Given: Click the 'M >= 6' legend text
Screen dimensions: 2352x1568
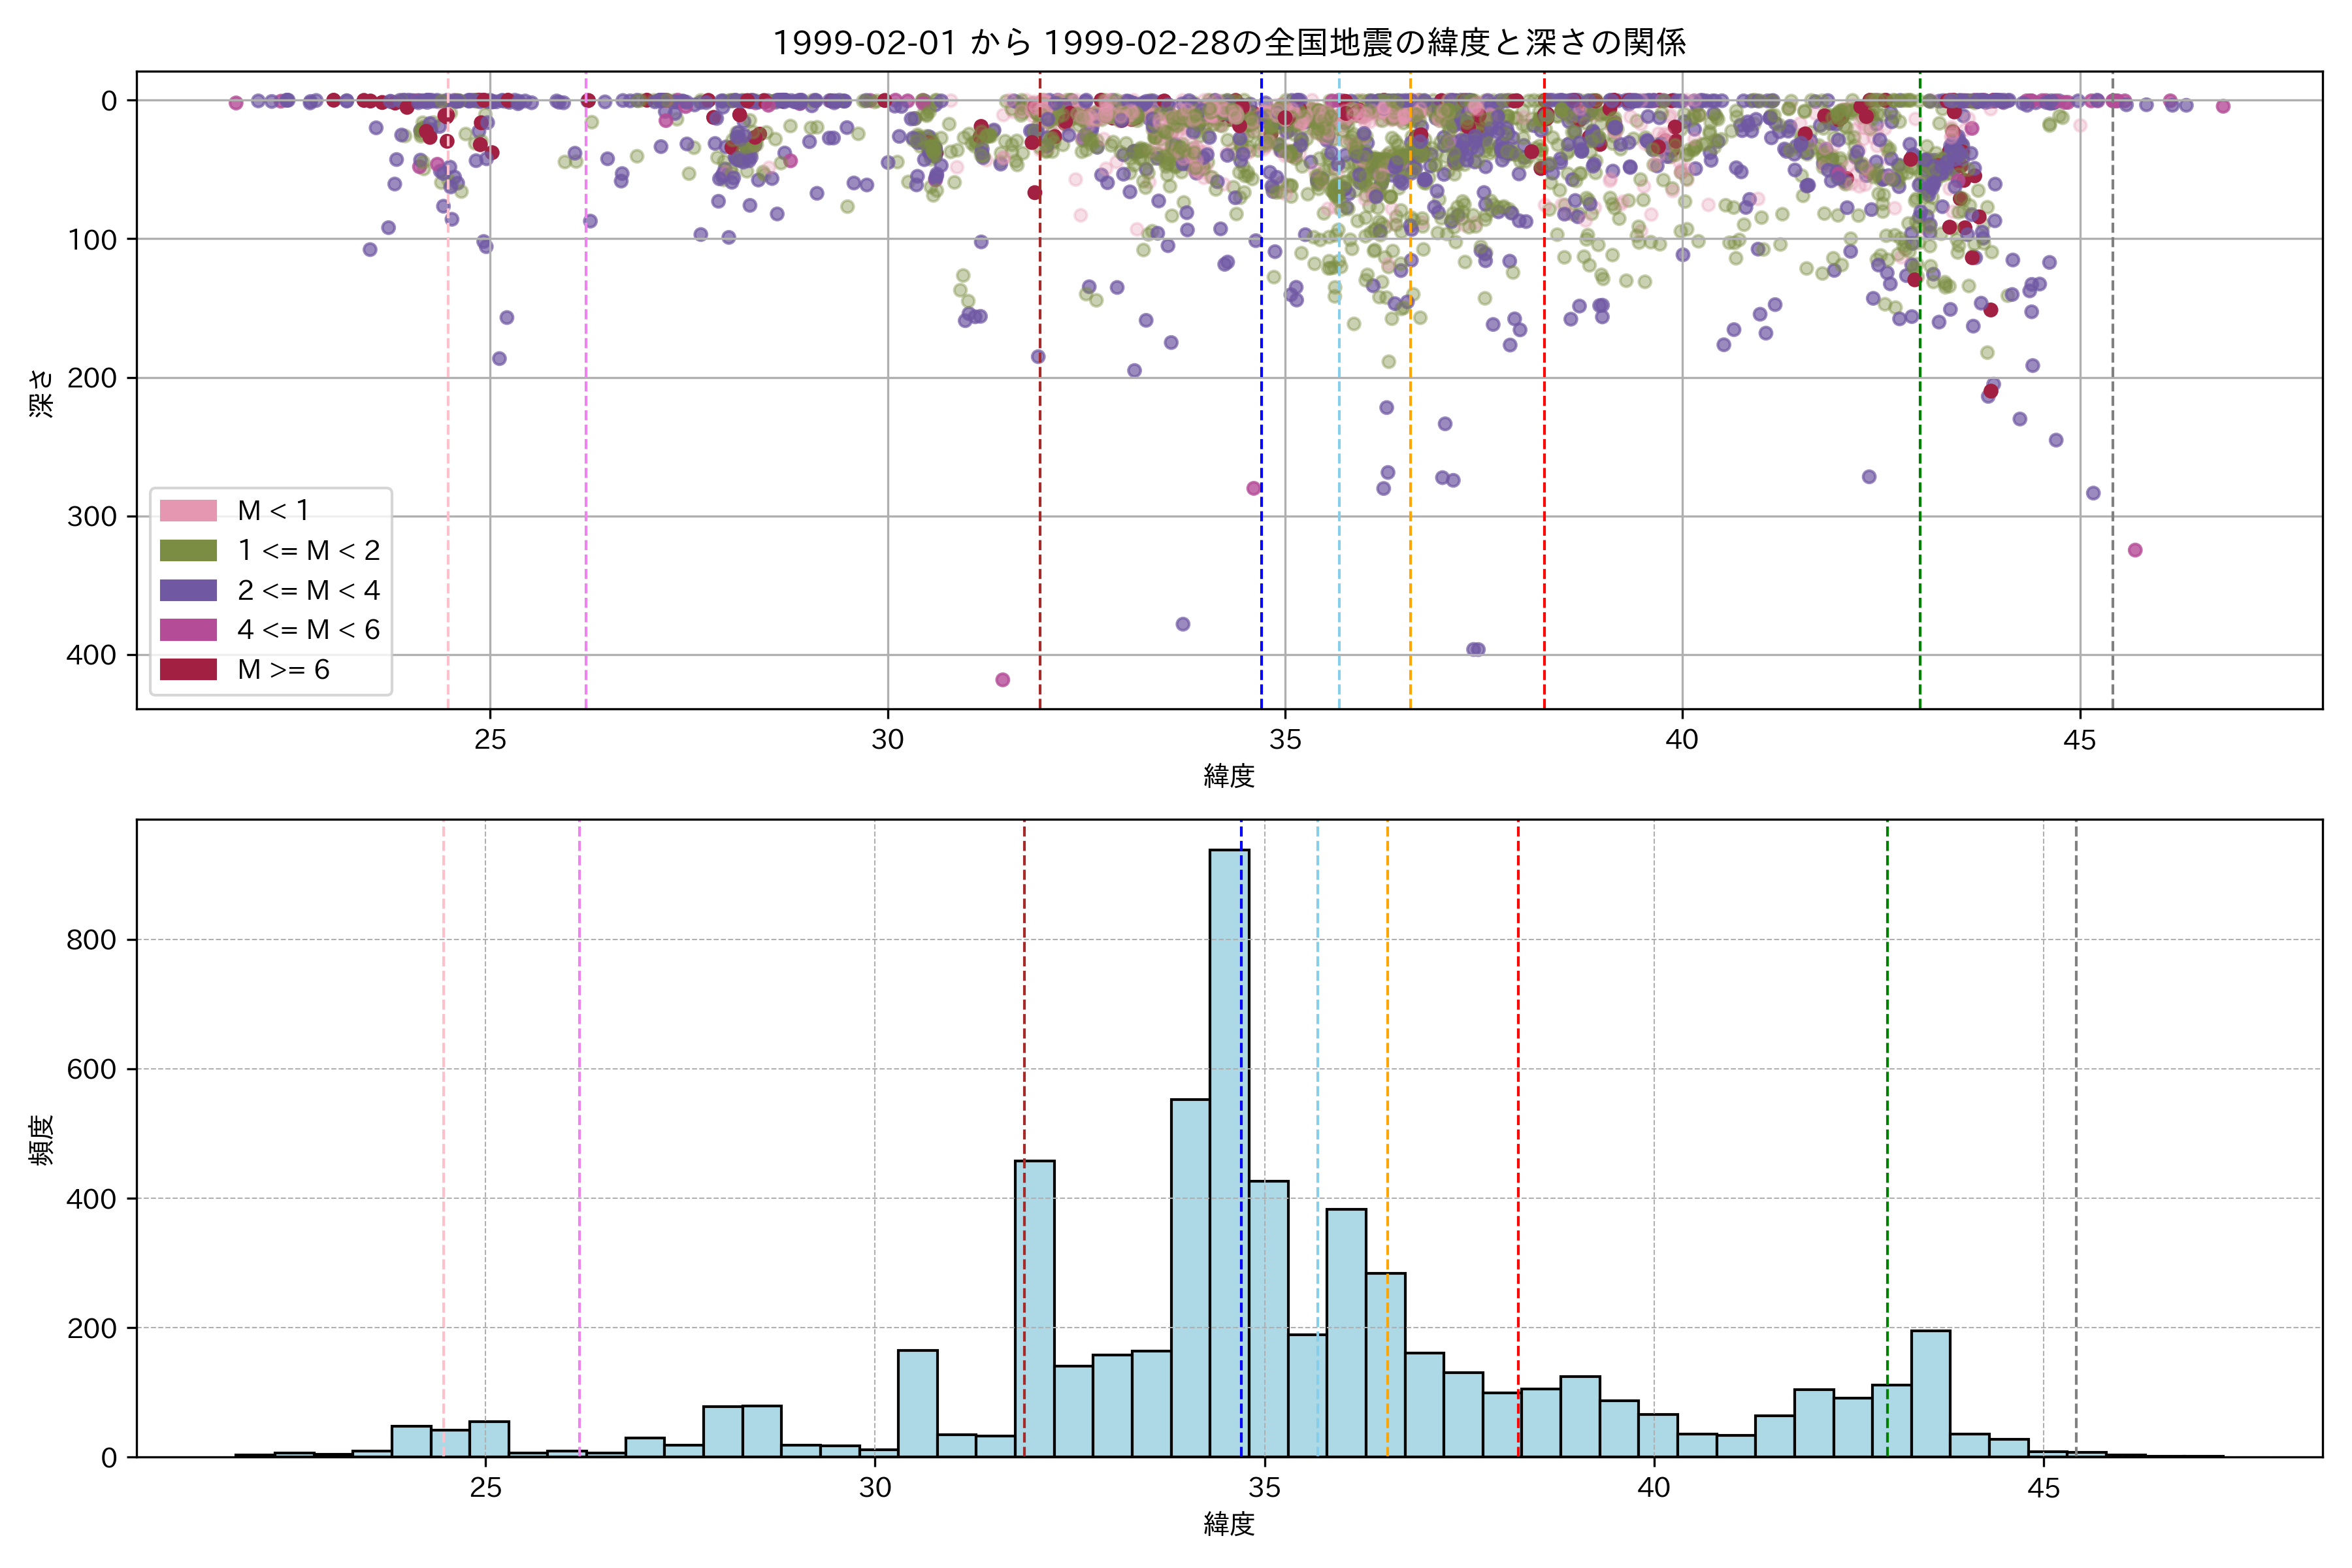Looking at the screenshot, I should (283, 670).
